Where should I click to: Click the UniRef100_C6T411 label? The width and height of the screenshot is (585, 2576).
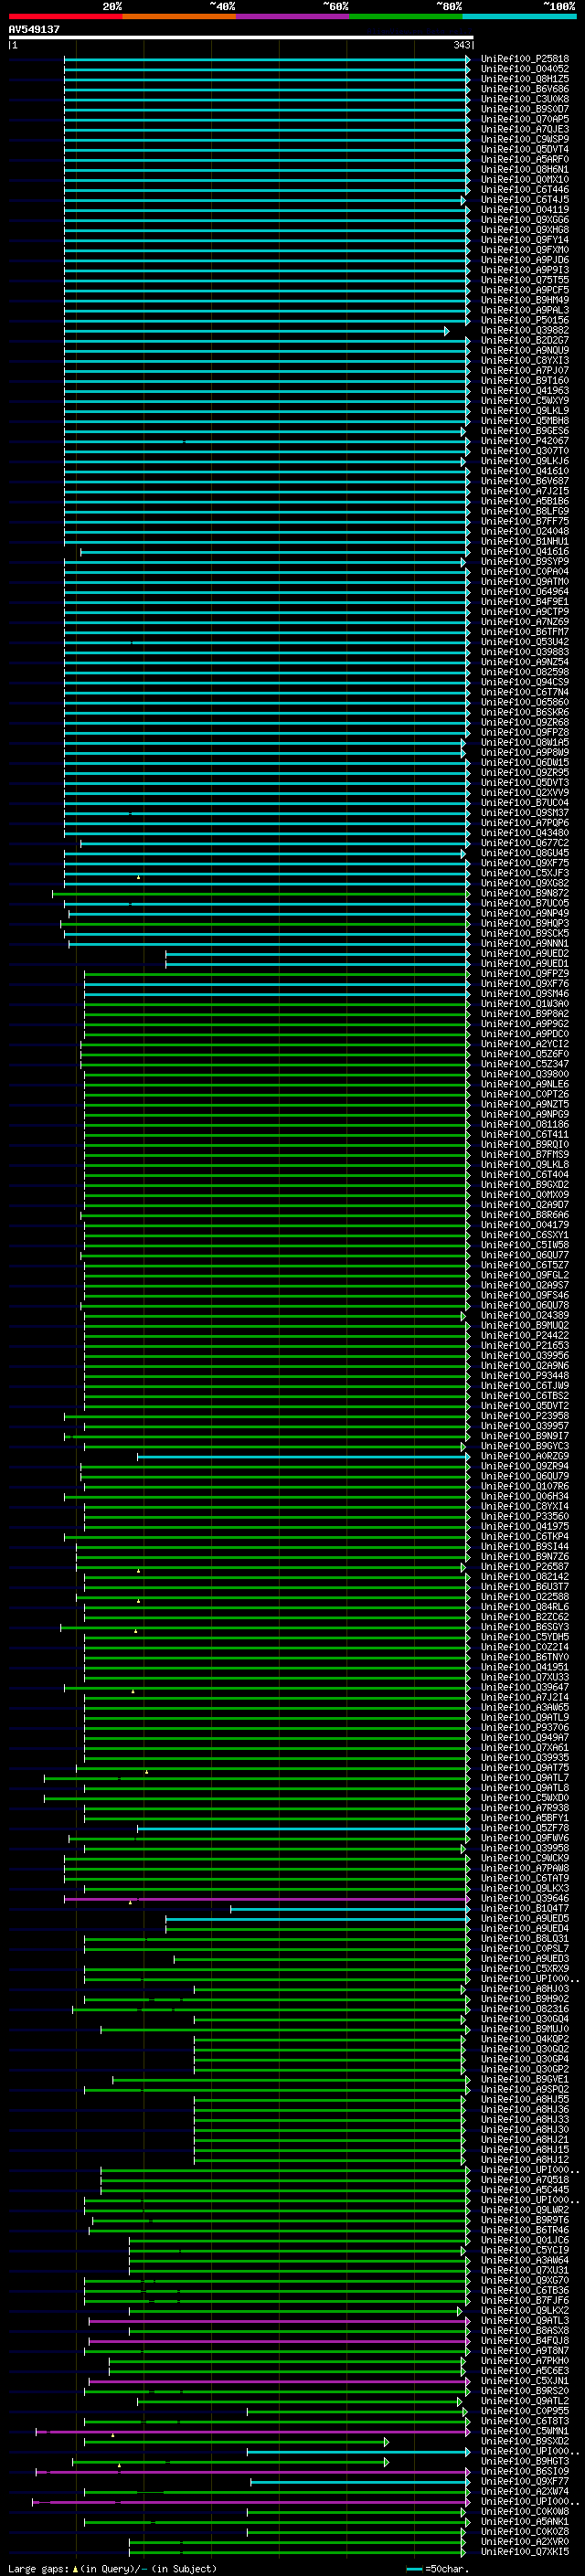(525, 1134)
